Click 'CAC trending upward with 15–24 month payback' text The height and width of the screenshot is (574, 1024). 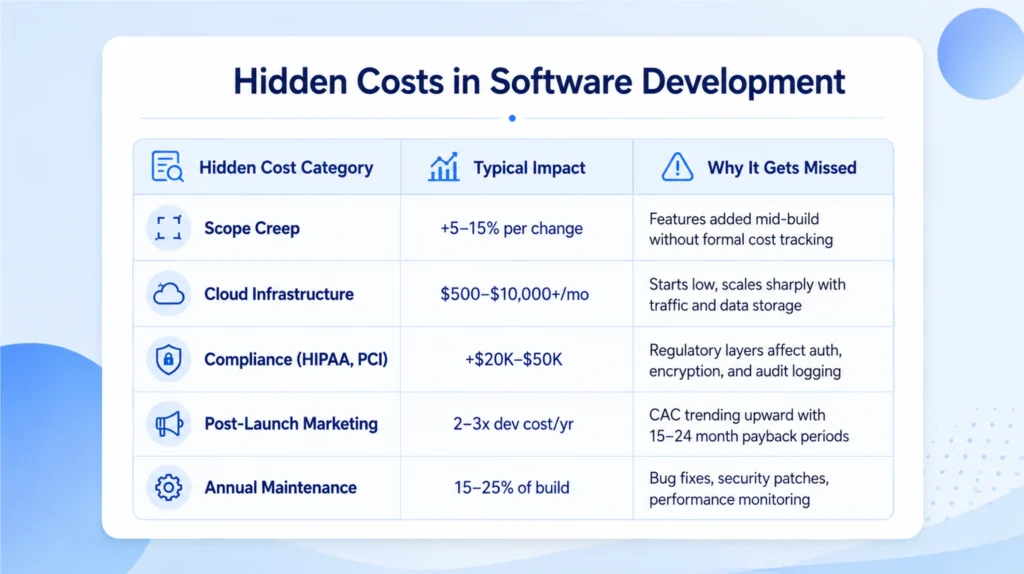point(749,426)
